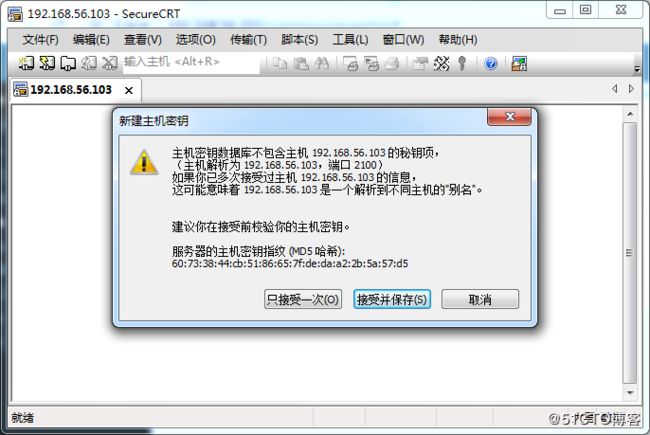This screenshot has height=435, width=650.
Task: Click the keymap editor crossed-tools icon
Action: [441, 63]
